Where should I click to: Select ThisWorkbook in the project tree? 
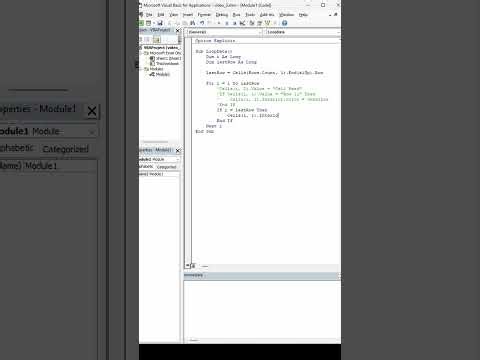click(x=167, y=64)
